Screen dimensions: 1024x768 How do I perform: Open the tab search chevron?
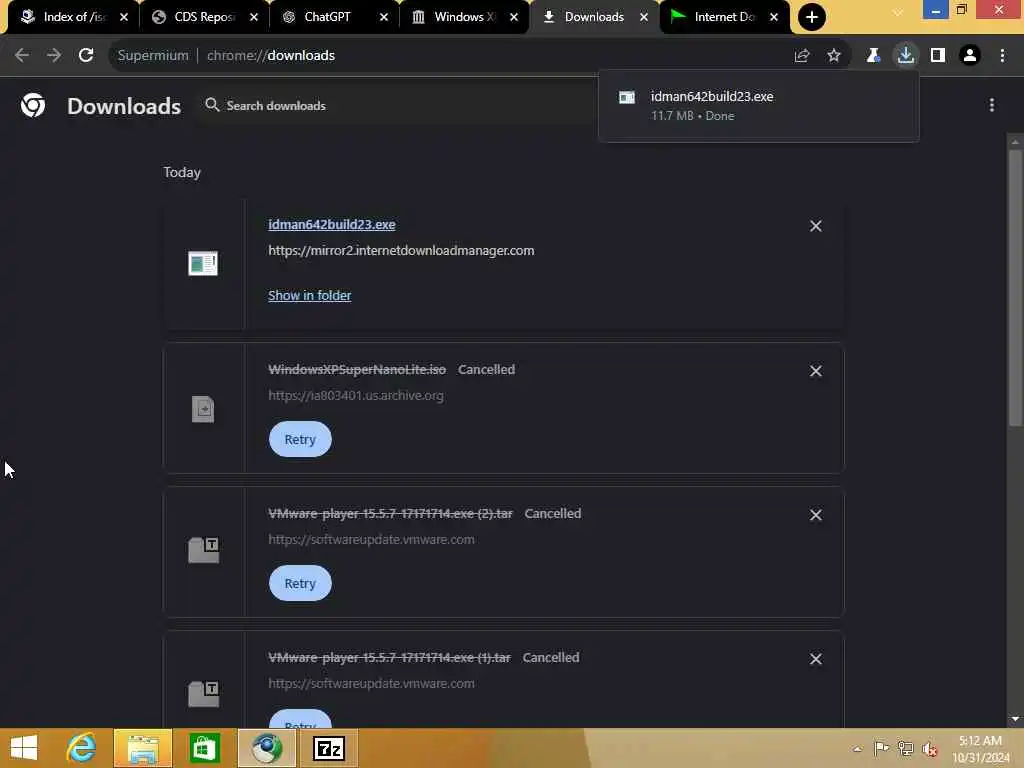point(899,13)
